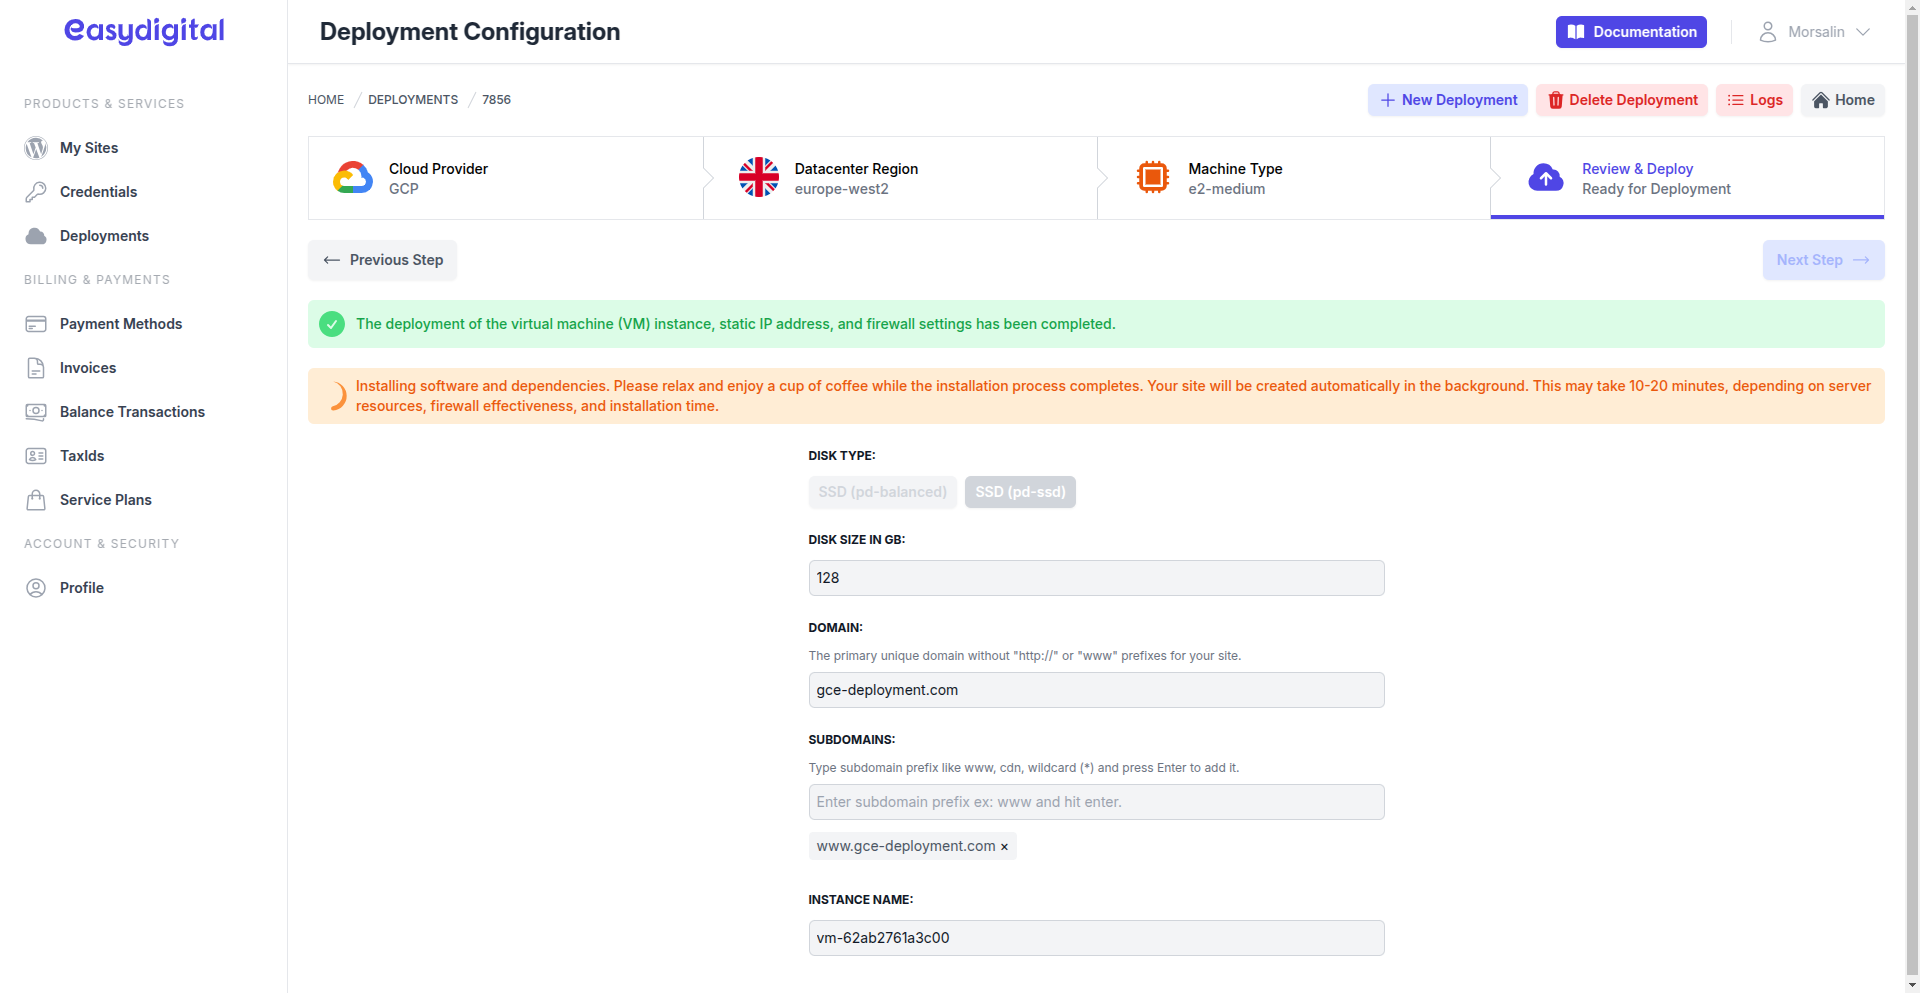Click the key icon next to Credentials
The image size is (1920, 993).
tap(36, 192)
